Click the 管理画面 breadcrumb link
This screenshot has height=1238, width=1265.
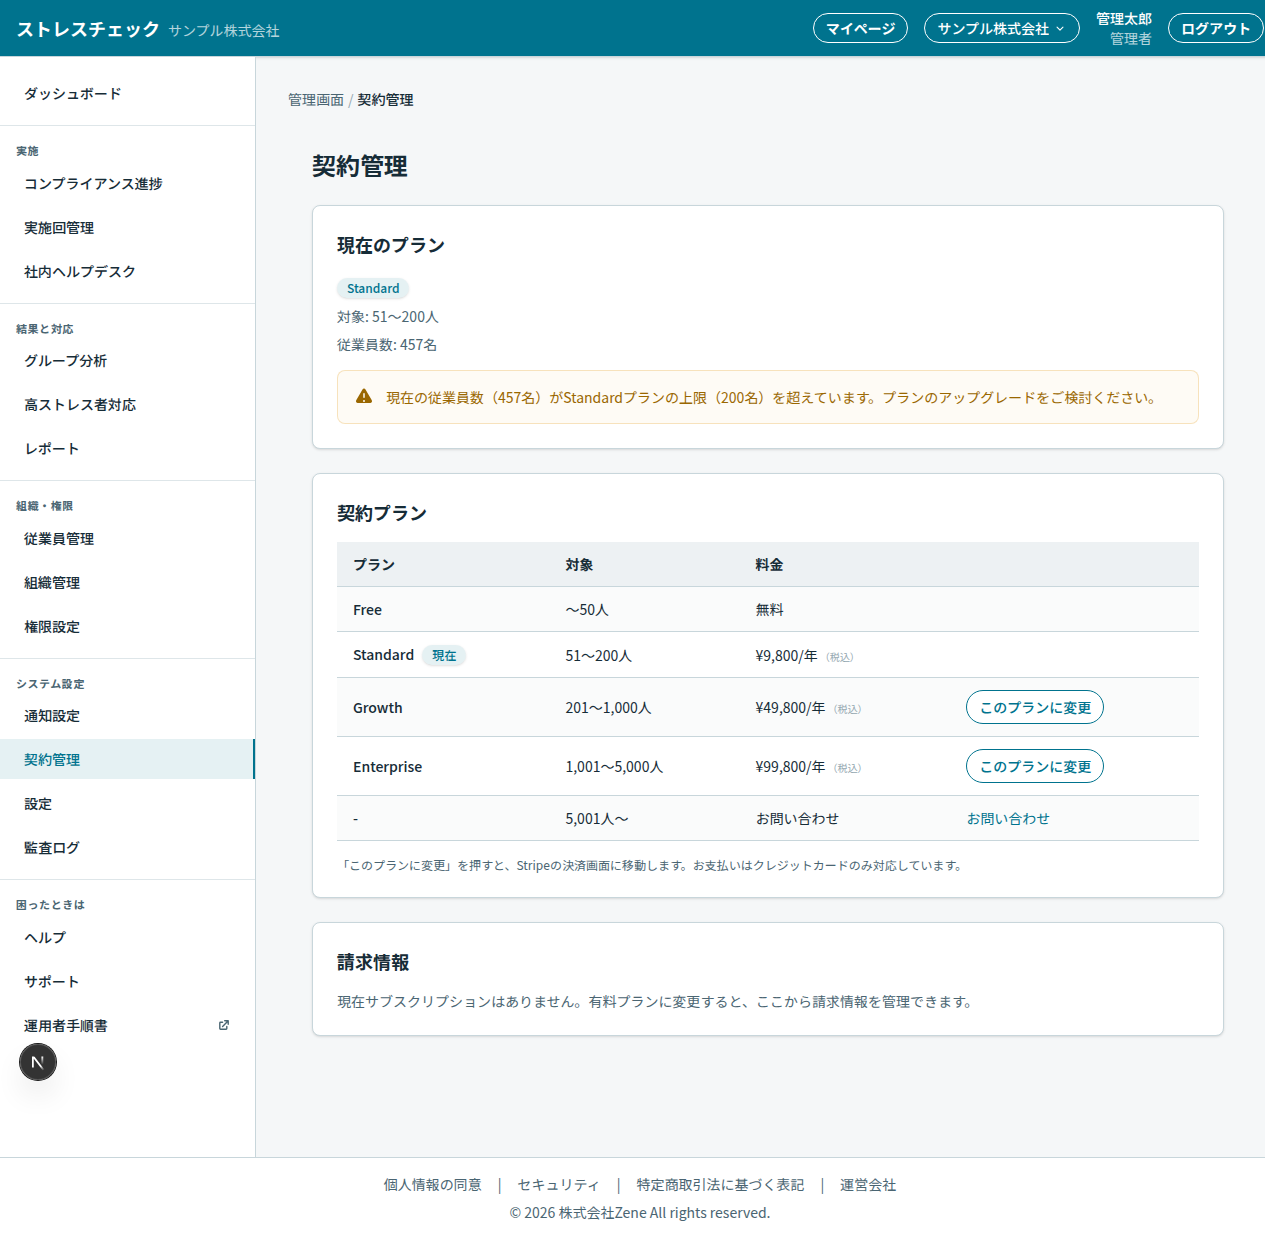(x=316, y=100)
